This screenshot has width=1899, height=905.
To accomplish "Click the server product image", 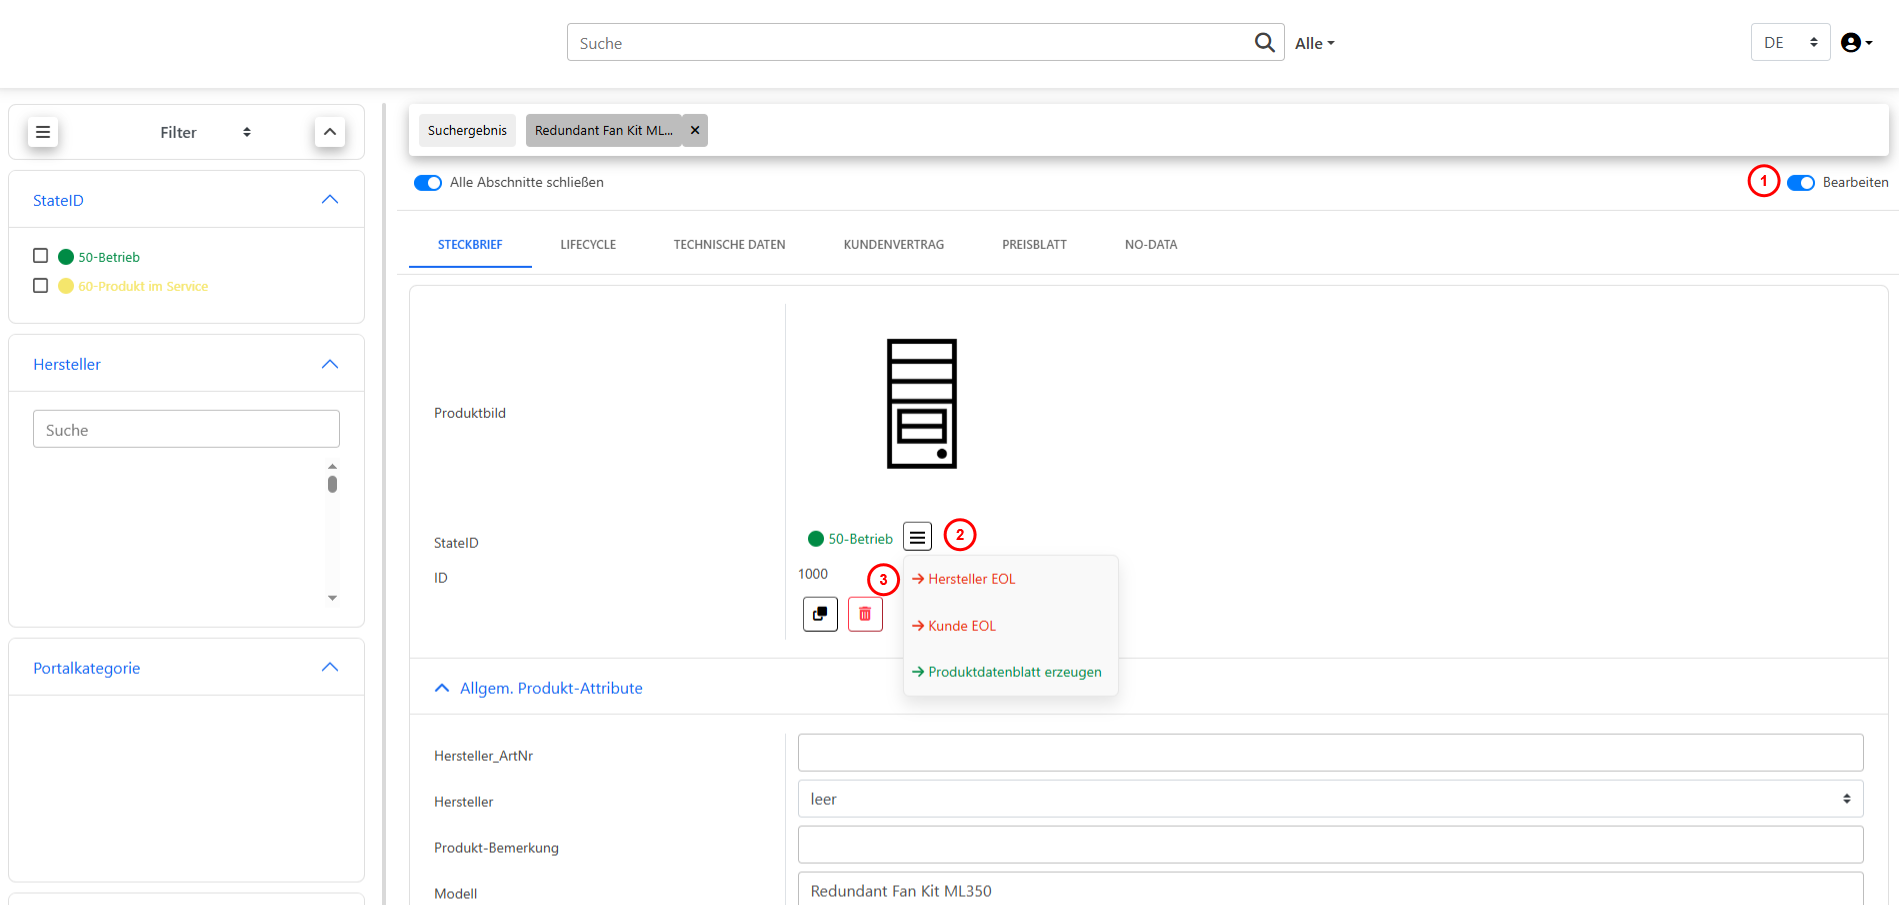I will 921,403.
